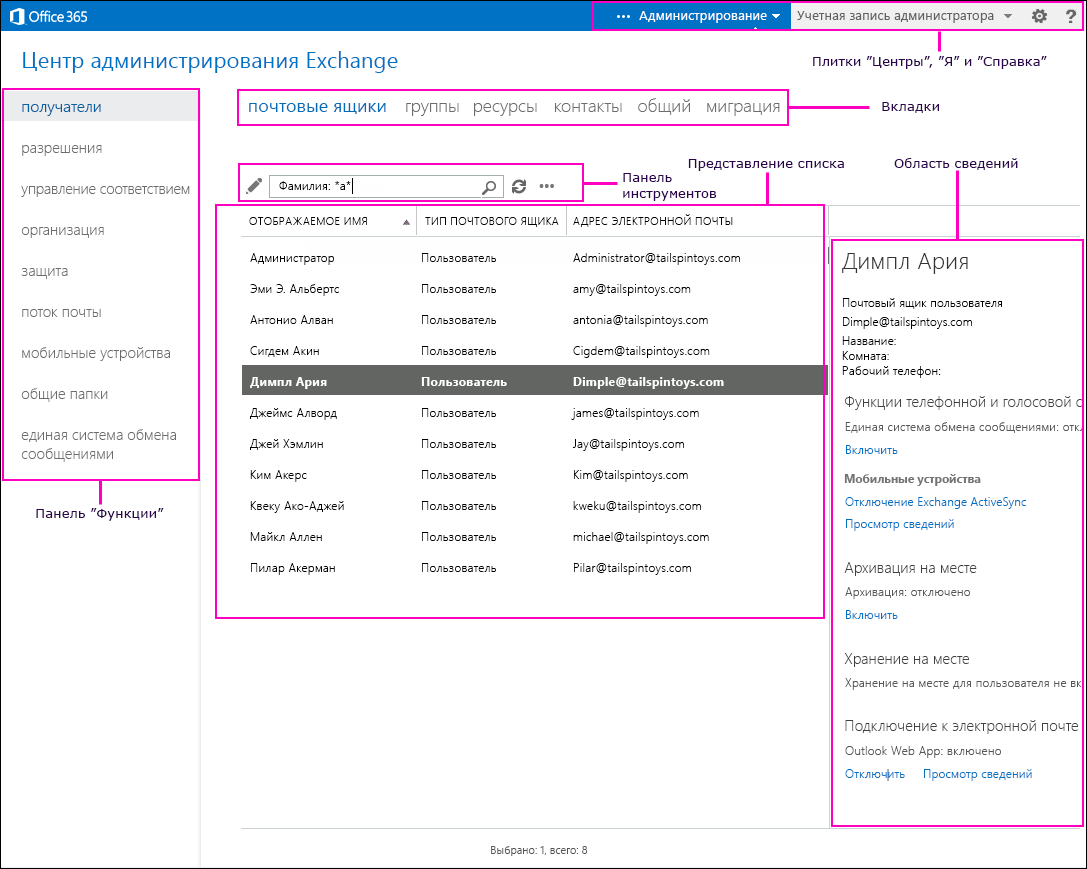
Task: Click Включить under Единая система обмена сообщениями
Action: (x=871, y=450)
